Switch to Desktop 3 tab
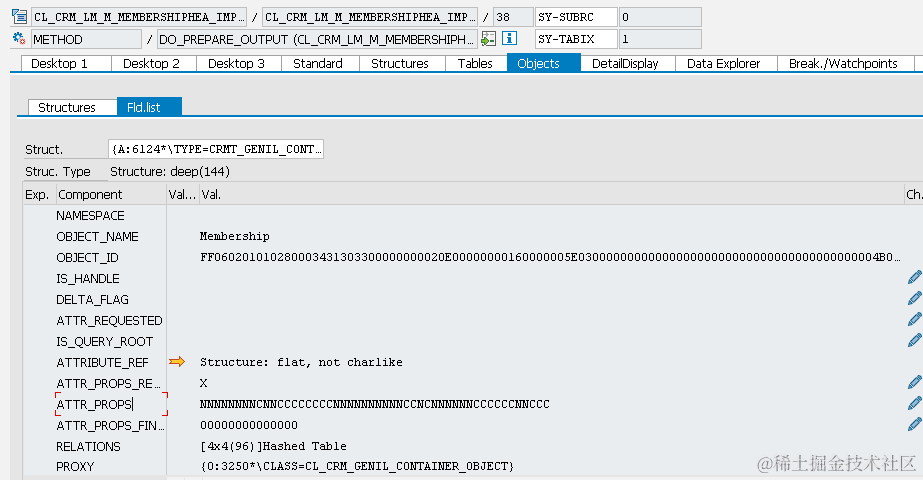Image resolution: width=923 pixels, height=480 pixels. (x=239, y=64)
